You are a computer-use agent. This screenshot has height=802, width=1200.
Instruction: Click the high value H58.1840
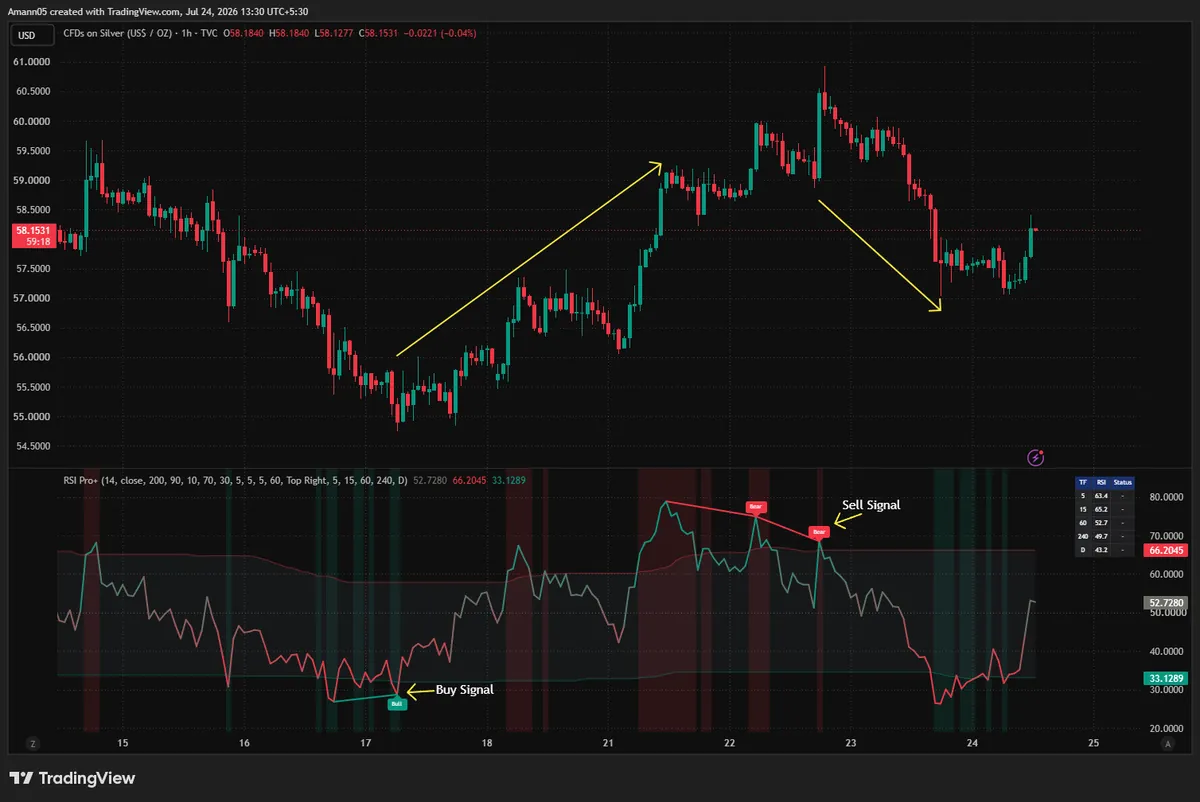(289, 33)
